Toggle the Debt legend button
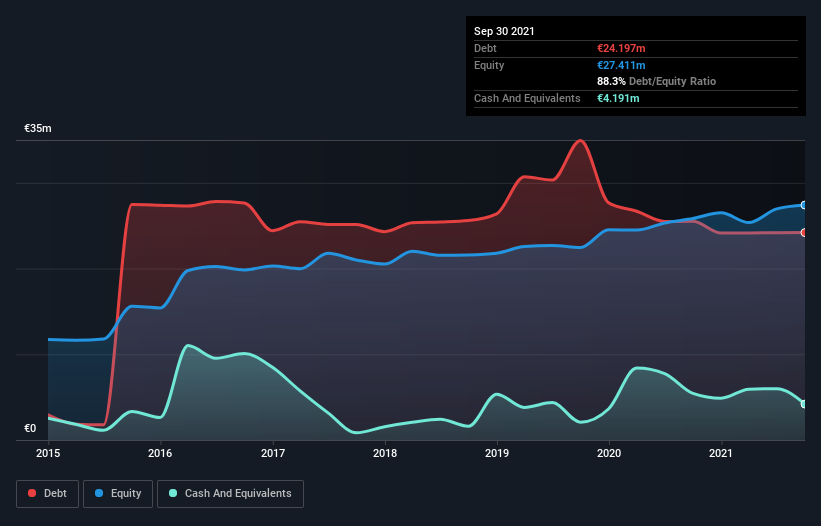This screenshot has height=526, width=821. click(x=48, y=494)
